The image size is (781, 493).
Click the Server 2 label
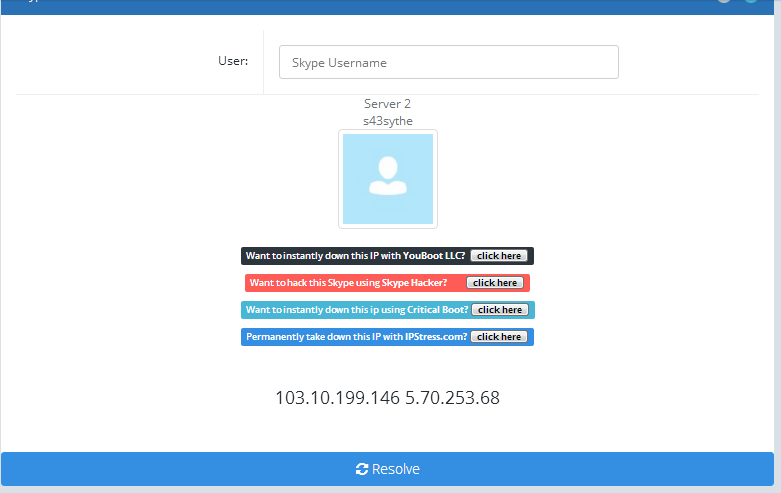pos(388,104)
